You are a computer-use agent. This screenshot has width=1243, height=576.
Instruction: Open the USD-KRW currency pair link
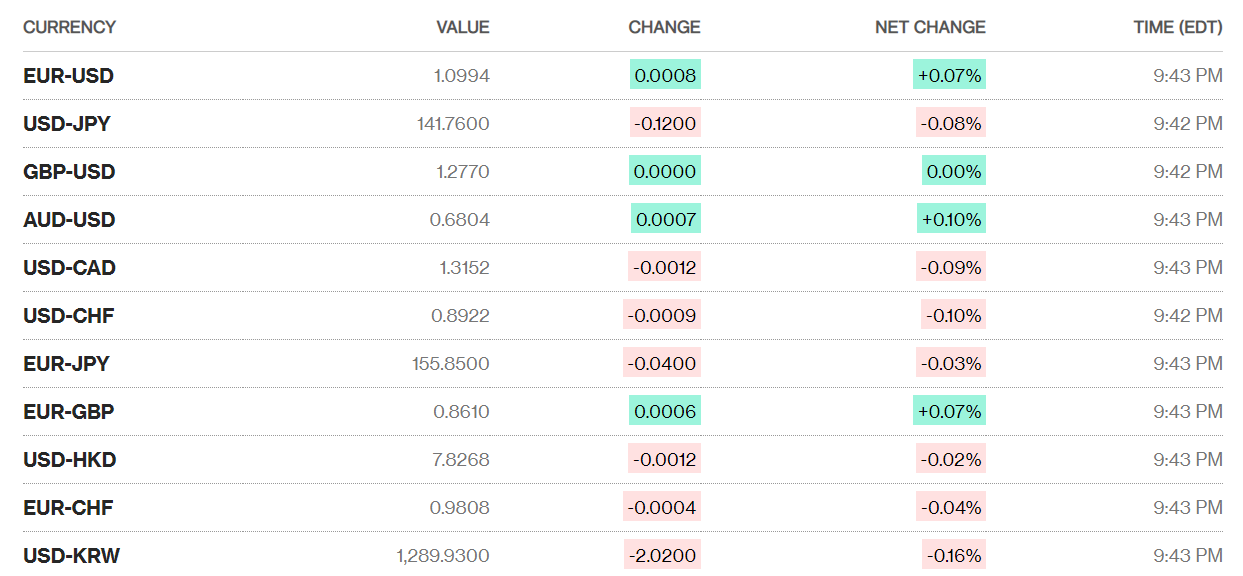point(71,556)
